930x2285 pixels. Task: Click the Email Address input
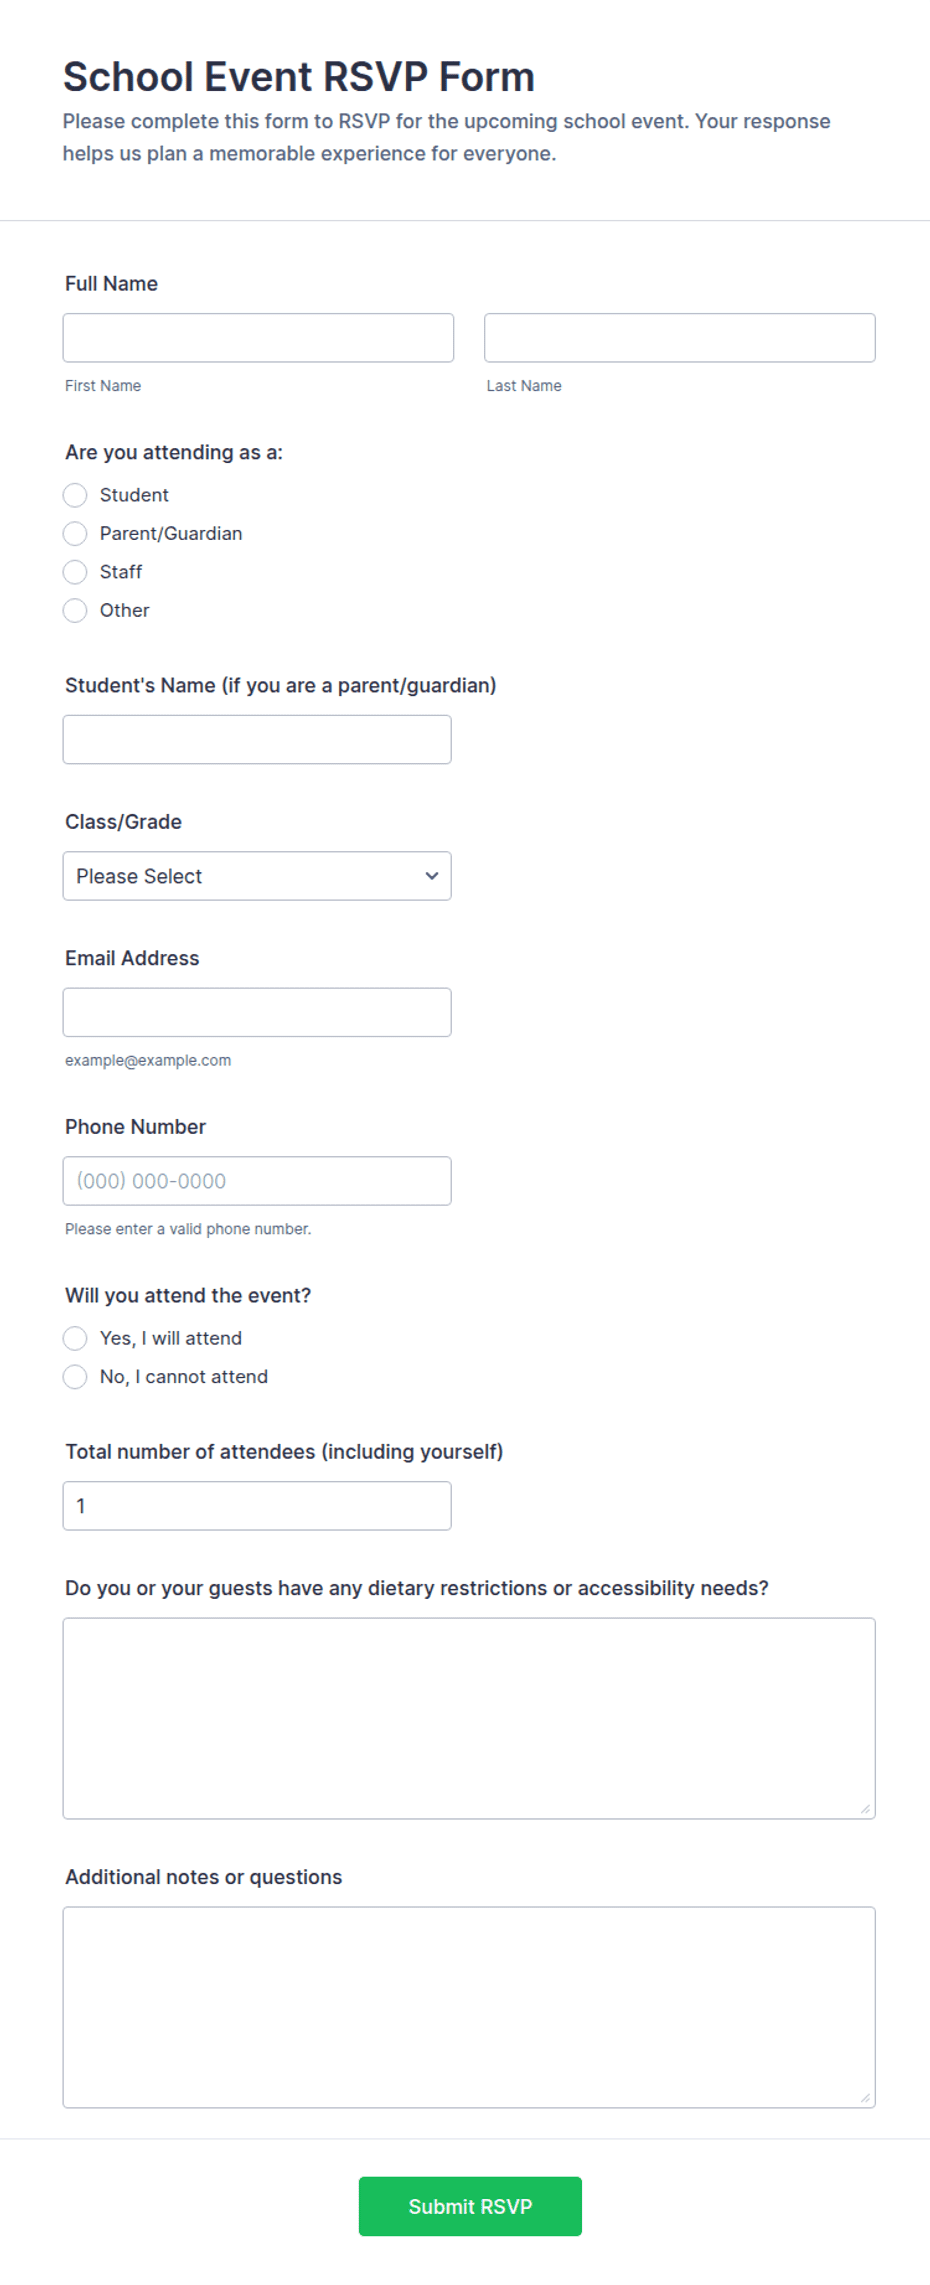tap(257, 1012)
